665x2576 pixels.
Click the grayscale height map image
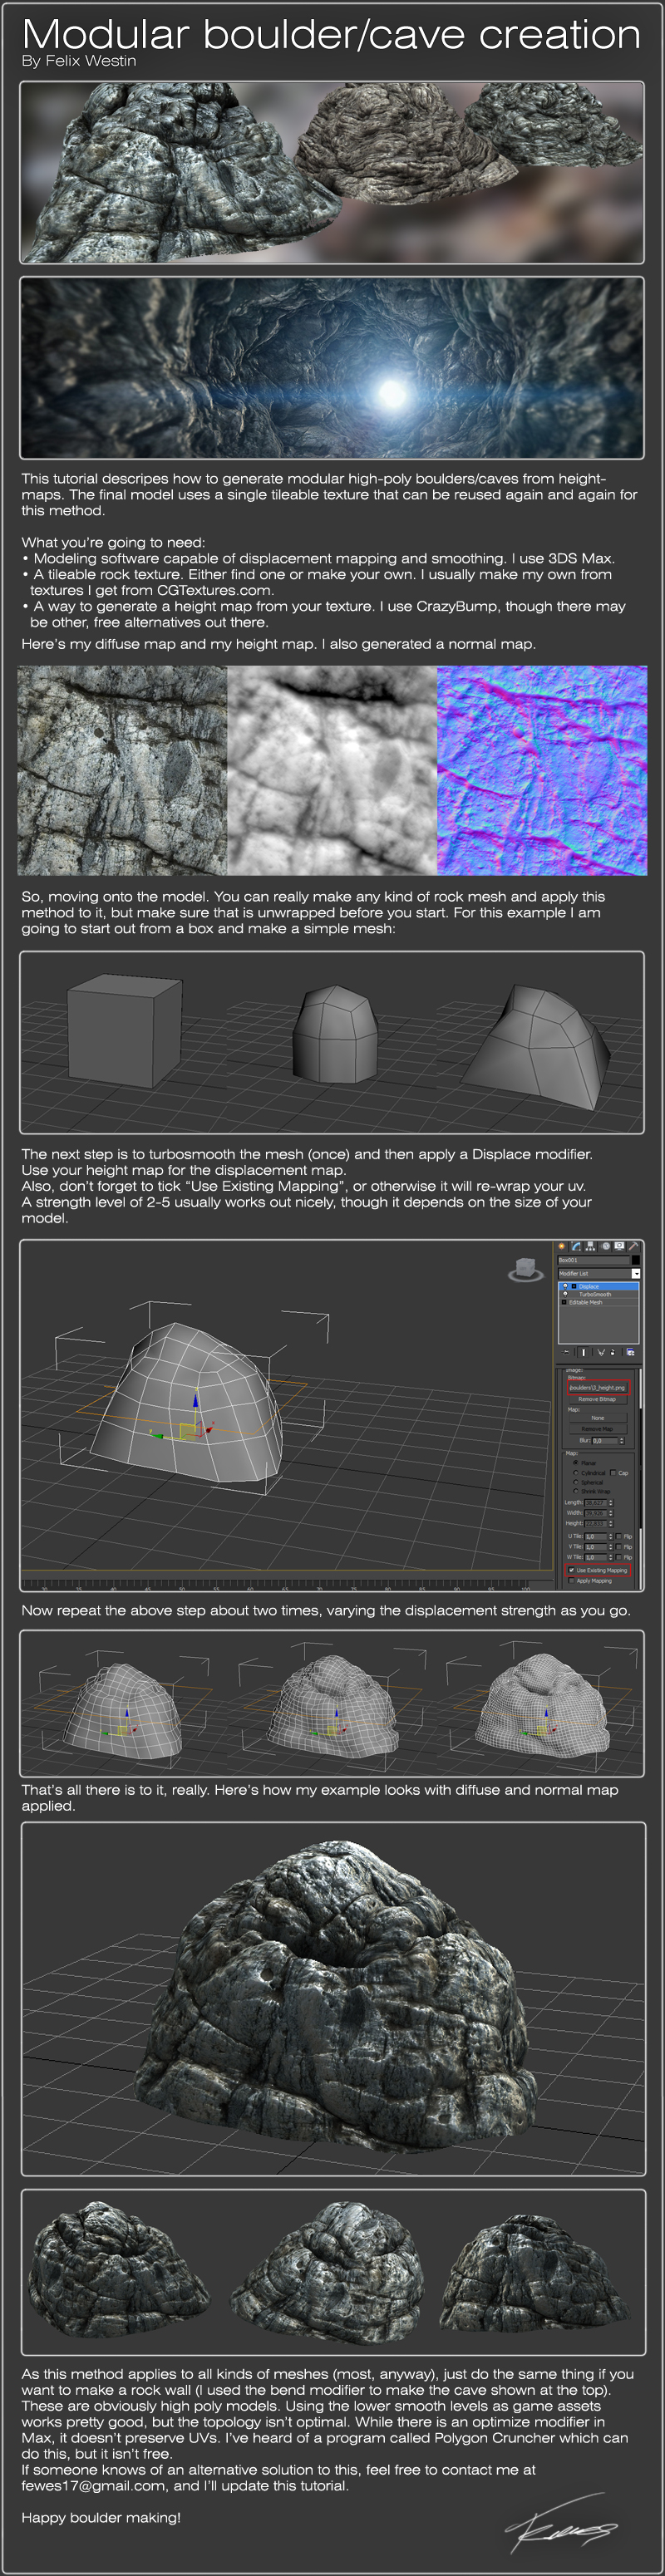click(332, 771)
